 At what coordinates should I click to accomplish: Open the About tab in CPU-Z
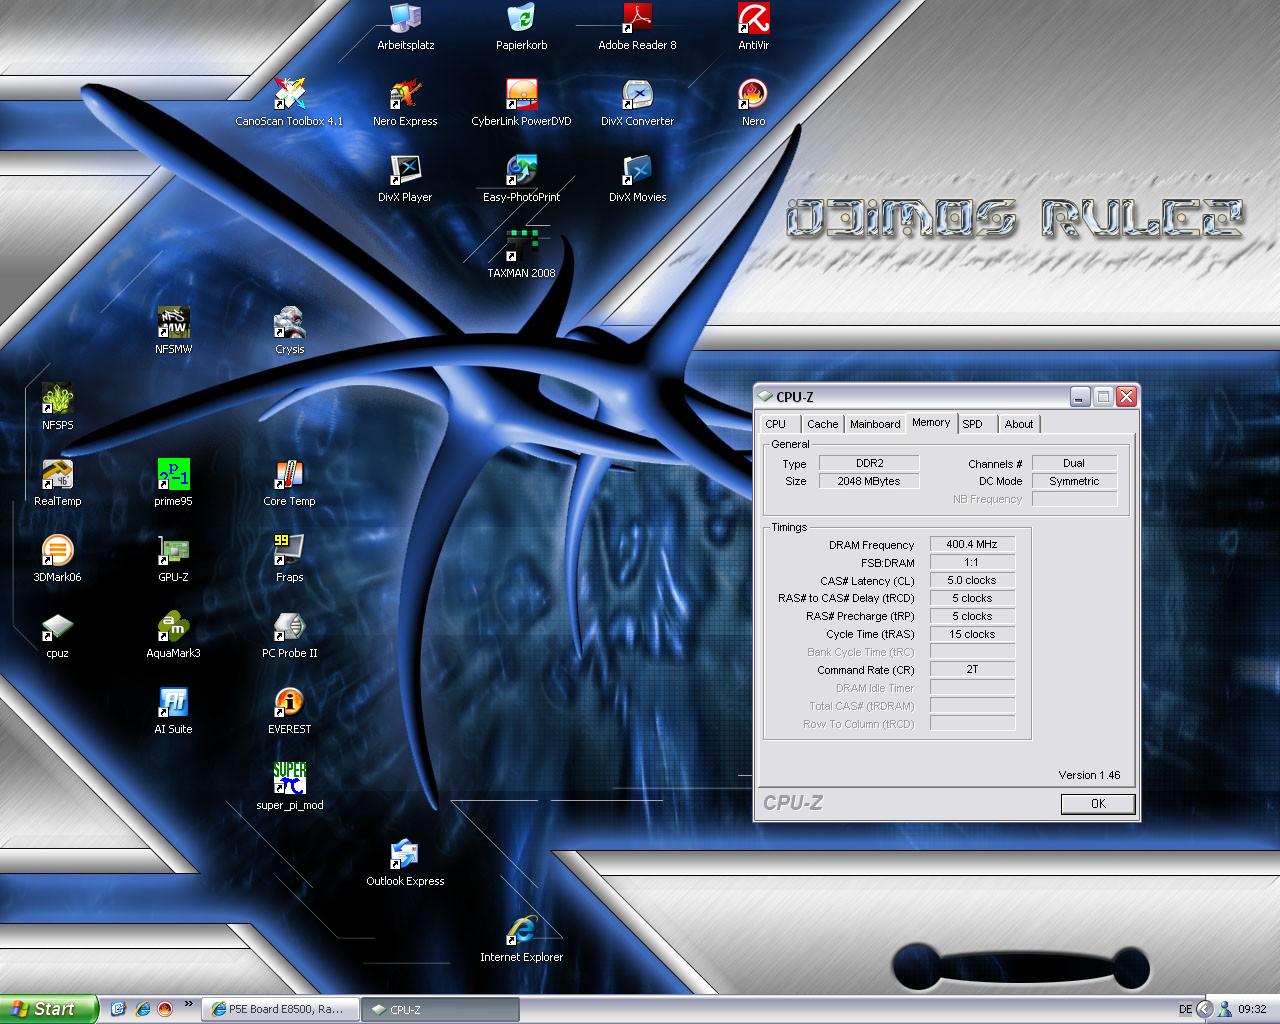[1019, 424]
